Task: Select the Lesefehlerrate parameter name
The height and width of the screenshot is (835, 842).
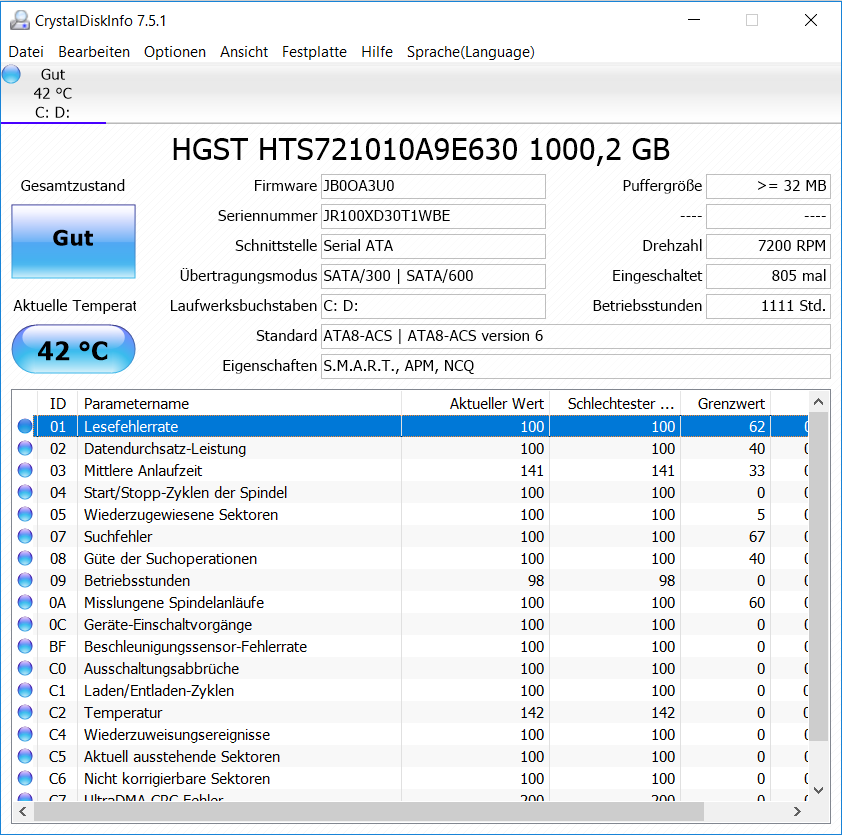Action: point(131,426)
